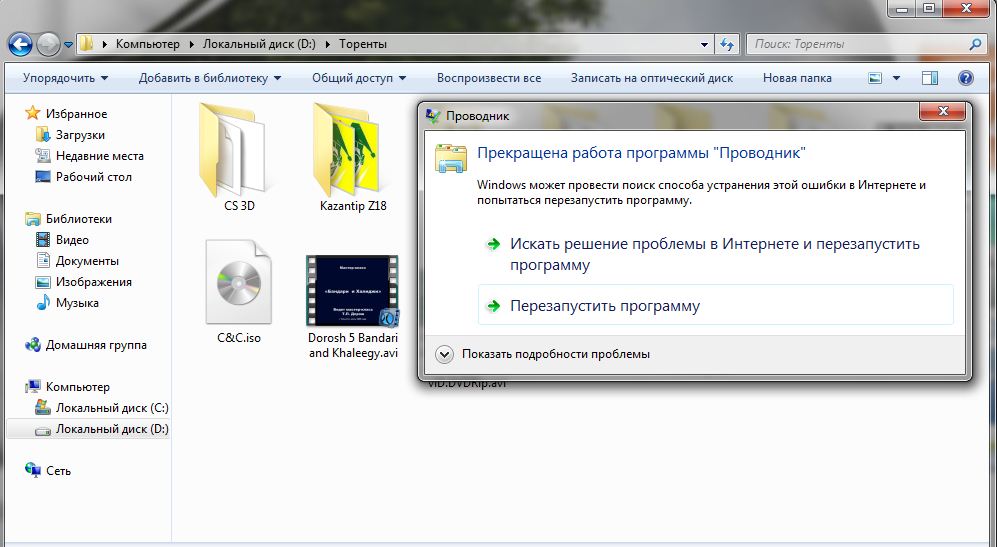Click Торенты in the address breadcrumb
Image resolution: width=997 pixels, height=547 pixels.
click(362, 44)
